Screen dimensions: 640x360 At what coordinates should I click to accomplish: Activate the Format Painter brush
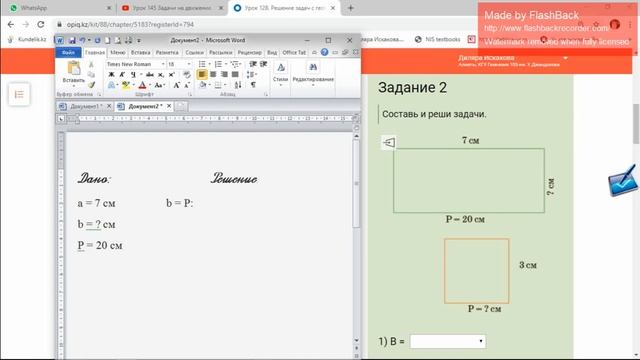[x=91, y=84]
